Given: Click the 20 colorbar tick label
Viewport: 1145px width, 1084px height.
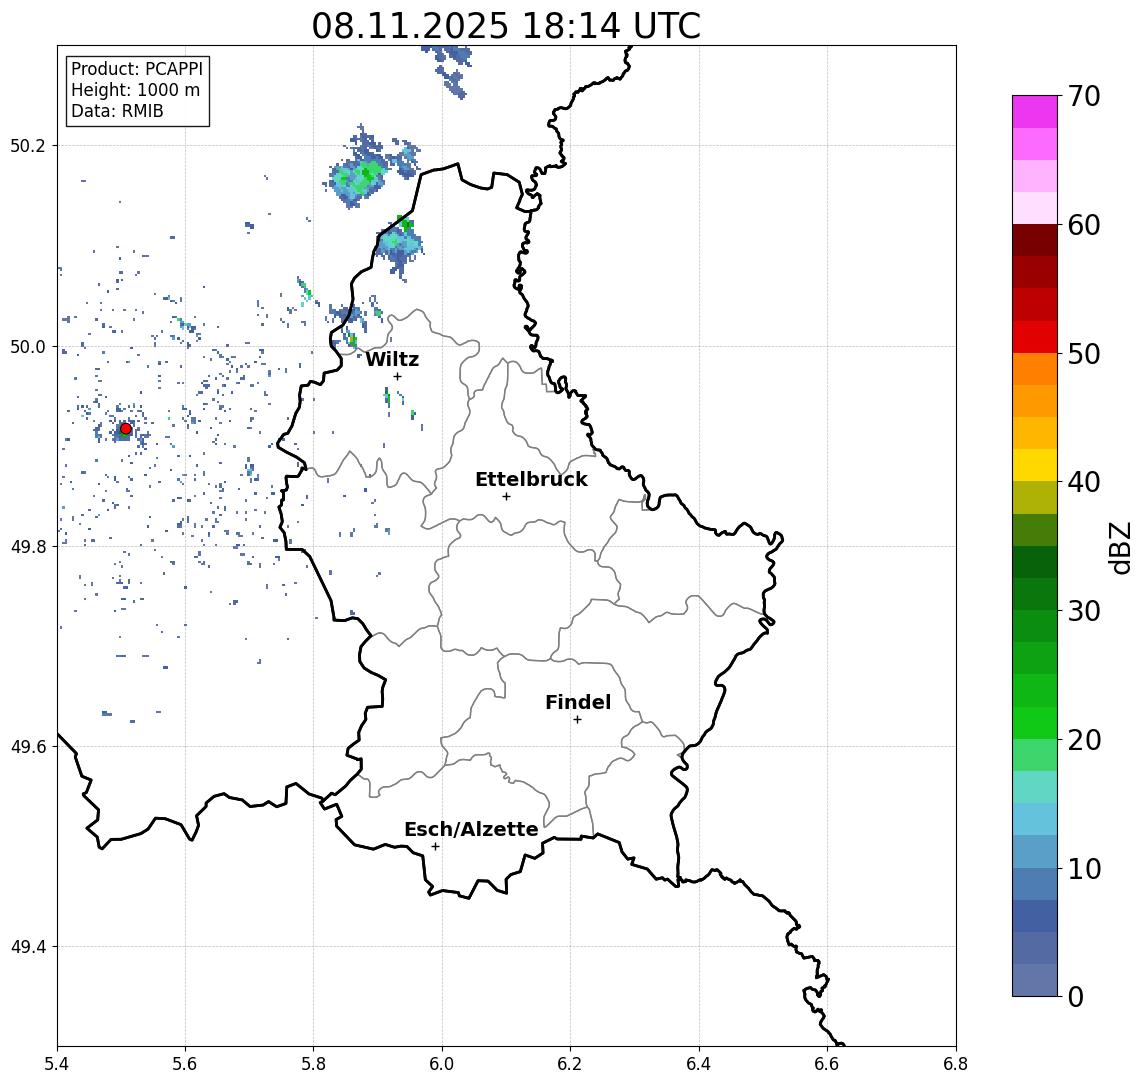Looking at the screenshot, I should [x=1084, y=740].
